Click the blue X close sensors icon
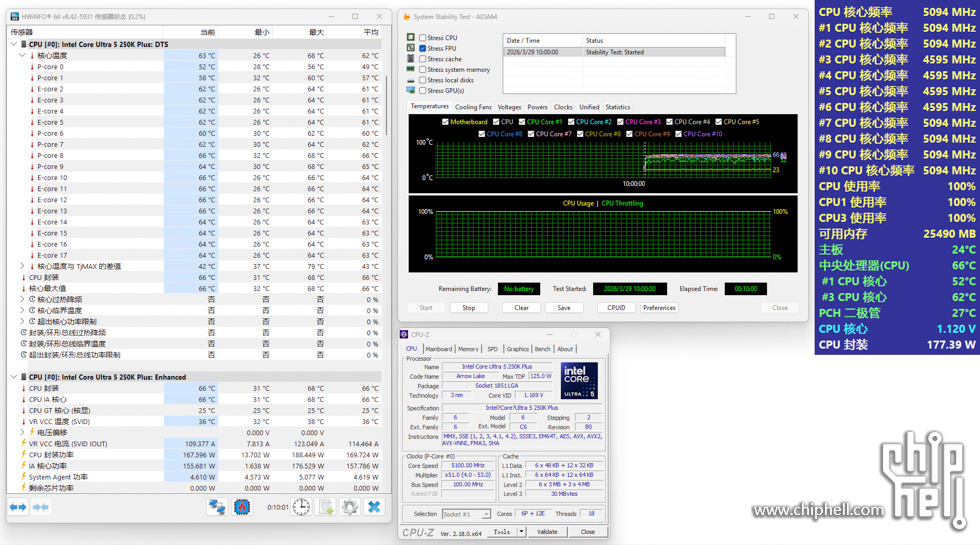This screenshot has height=545, width=980. coord(374,507)
